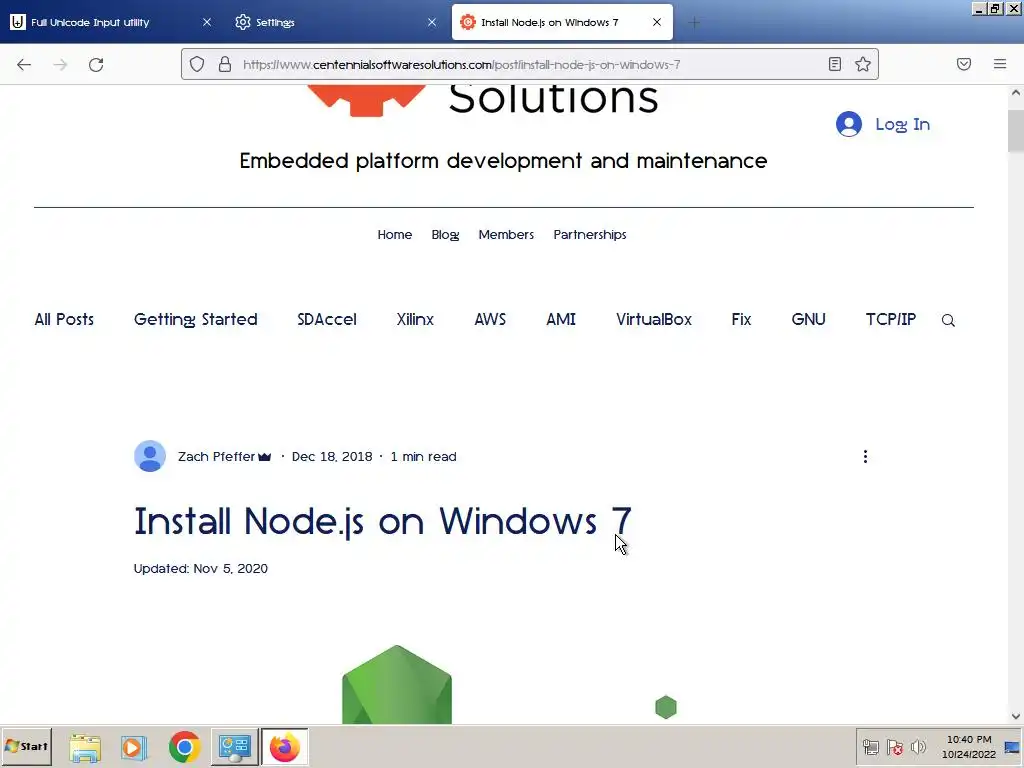The height and width of the screenshot is (768, 1024).
Task: Open the Xilinx category
Action: [415, 319]
